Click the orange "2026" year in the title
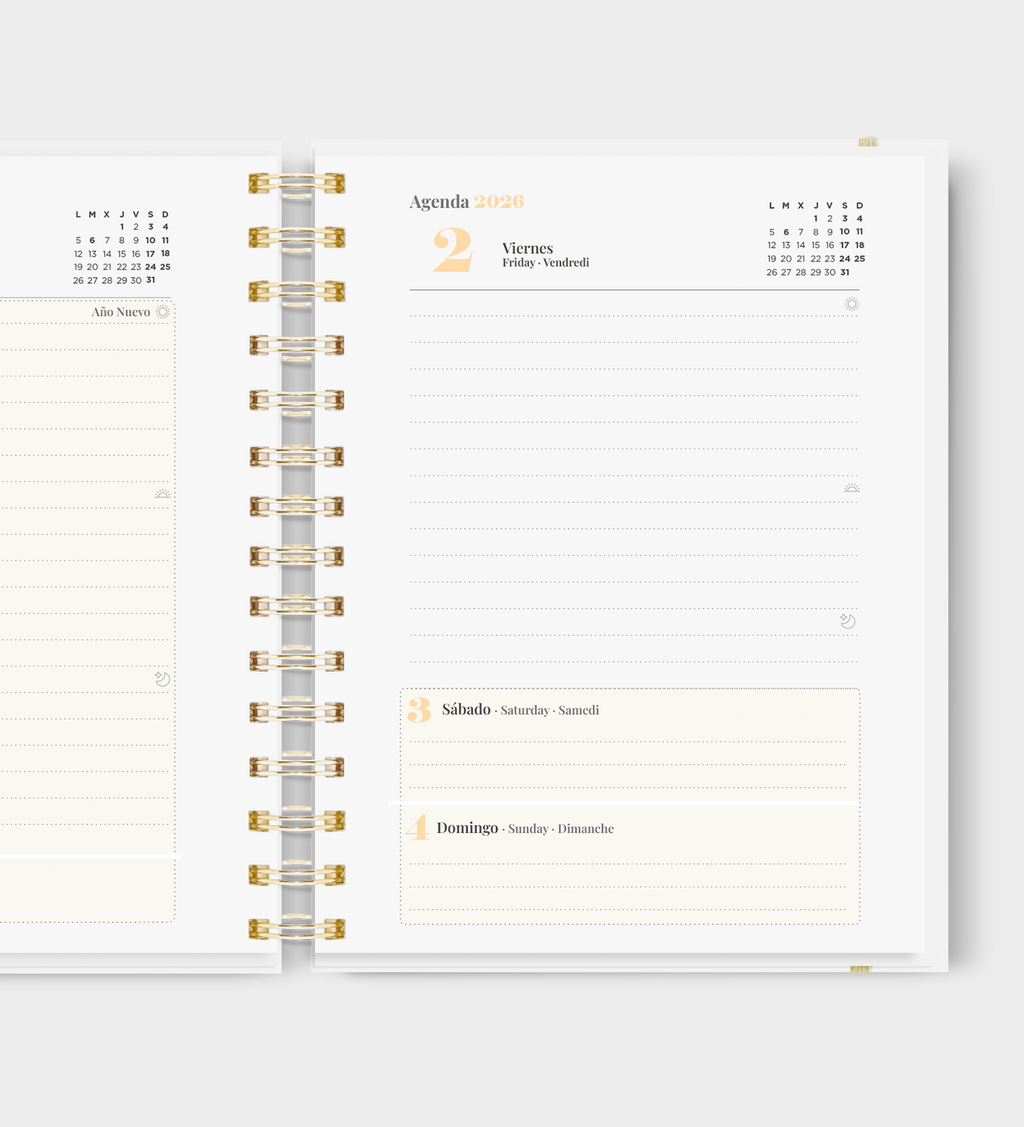 click(x=499, y=201)
